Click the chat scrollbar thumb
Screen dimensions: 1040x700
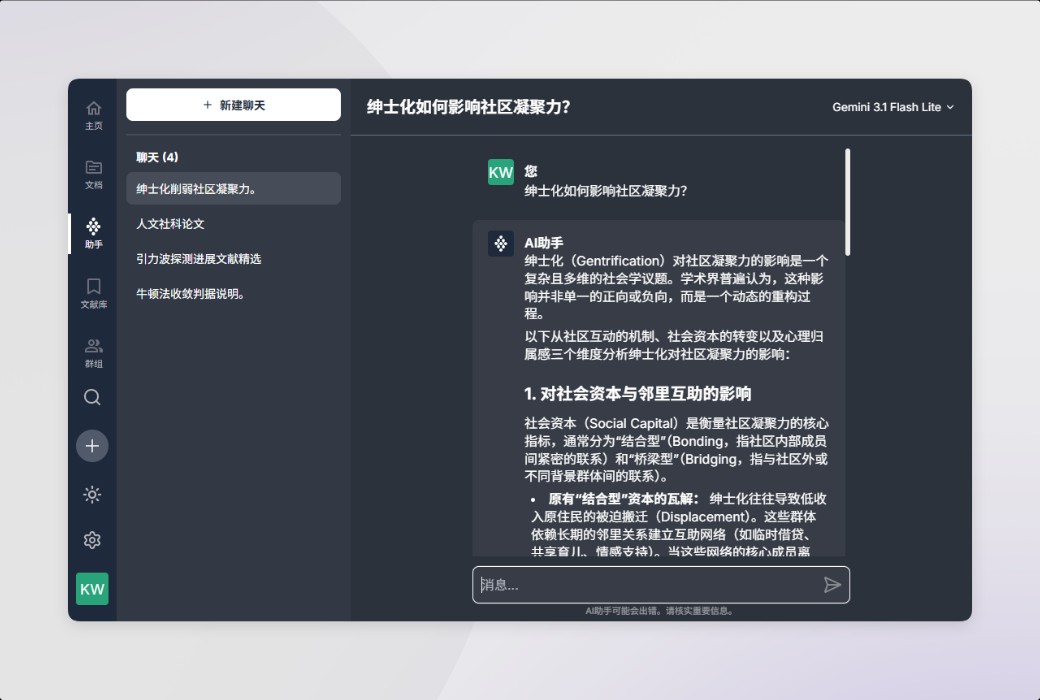[848, 202]
